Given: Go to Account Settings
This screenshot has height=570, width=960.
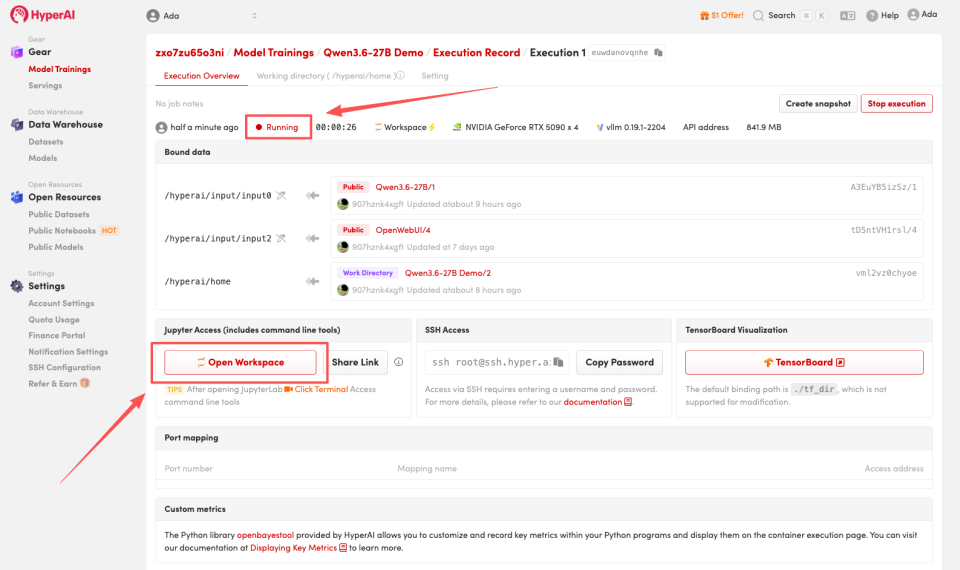Looking at the screenshot, I should click(61, 303).
